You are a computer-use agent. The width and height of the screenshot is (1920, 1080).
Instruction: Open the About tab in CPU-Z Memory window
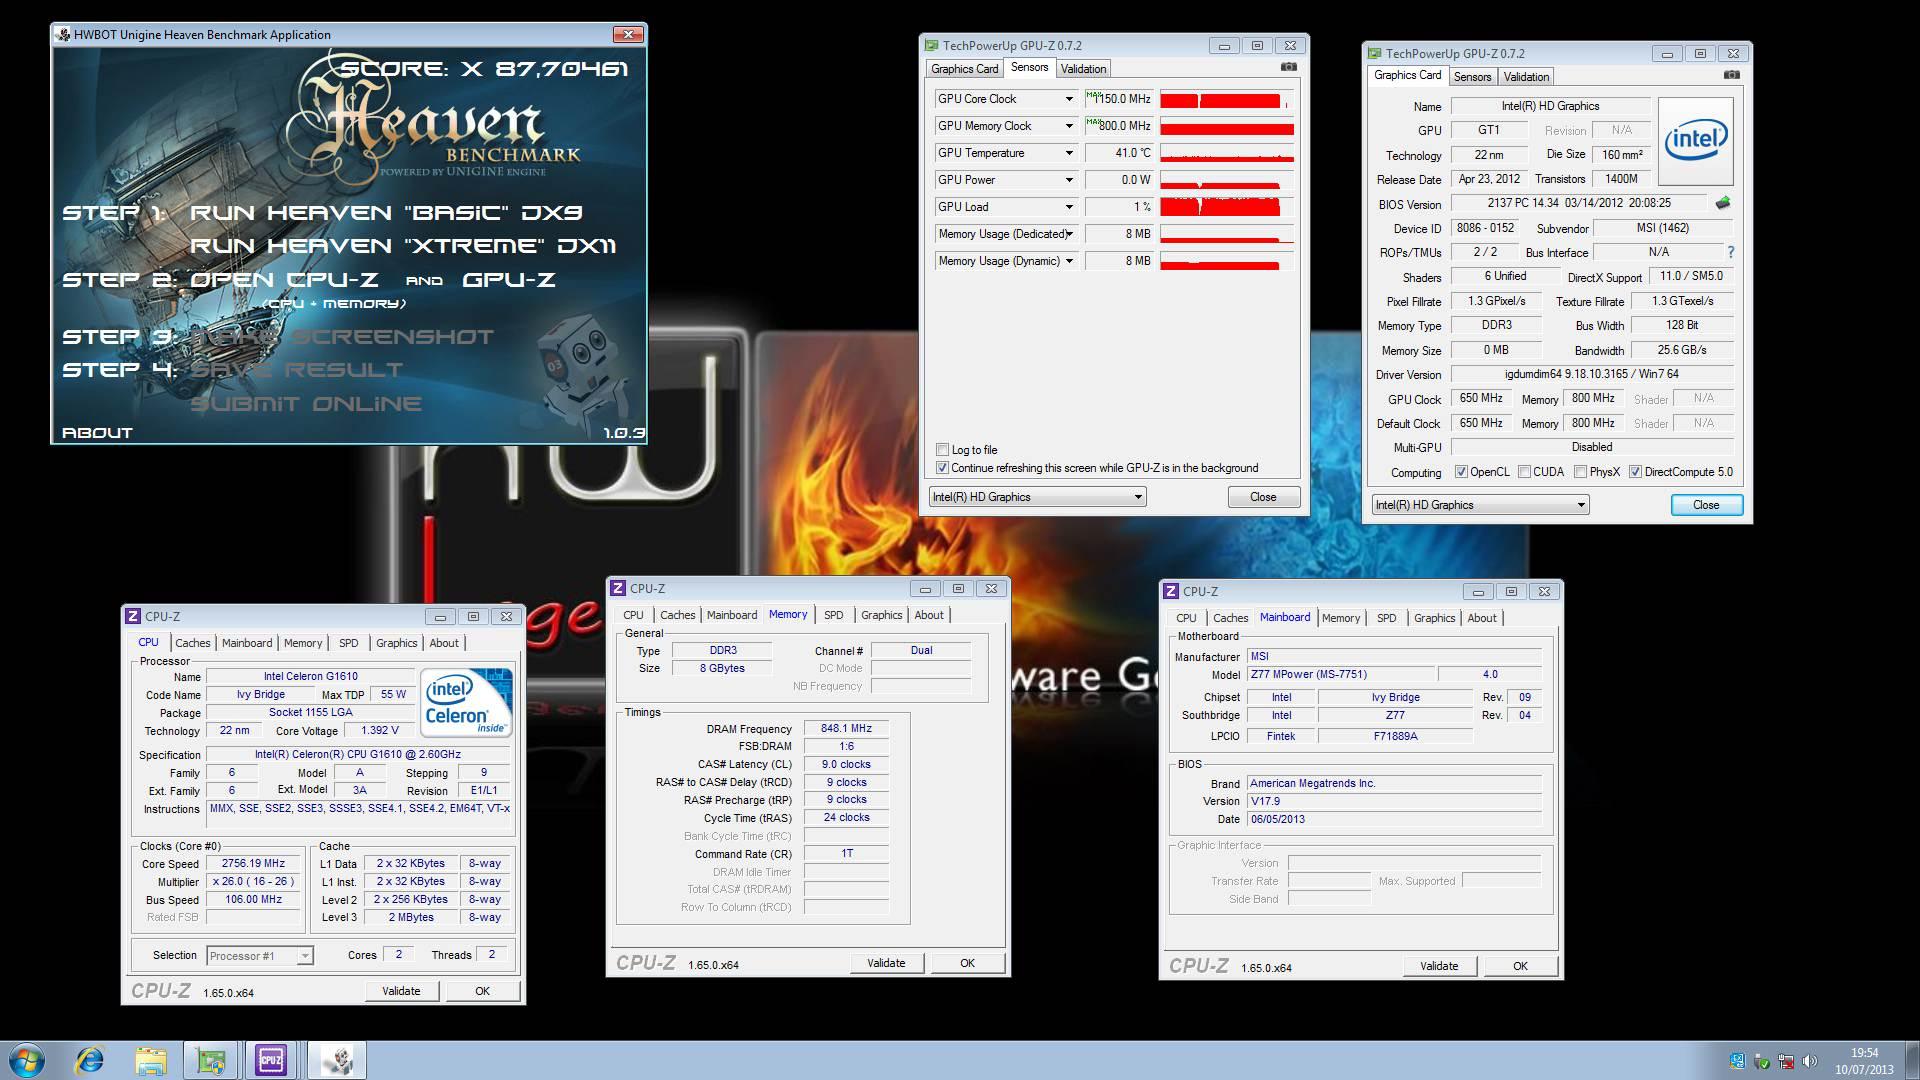(x=929, y=615)
